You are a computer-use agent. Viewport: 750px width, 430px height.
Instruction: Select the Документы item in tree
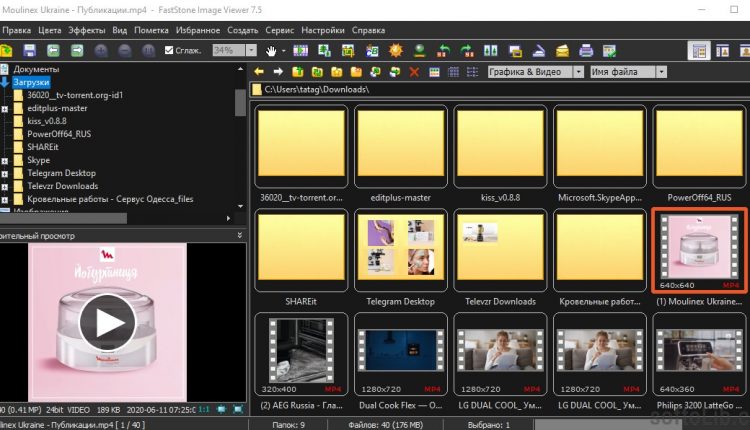[x=36, y=69]
